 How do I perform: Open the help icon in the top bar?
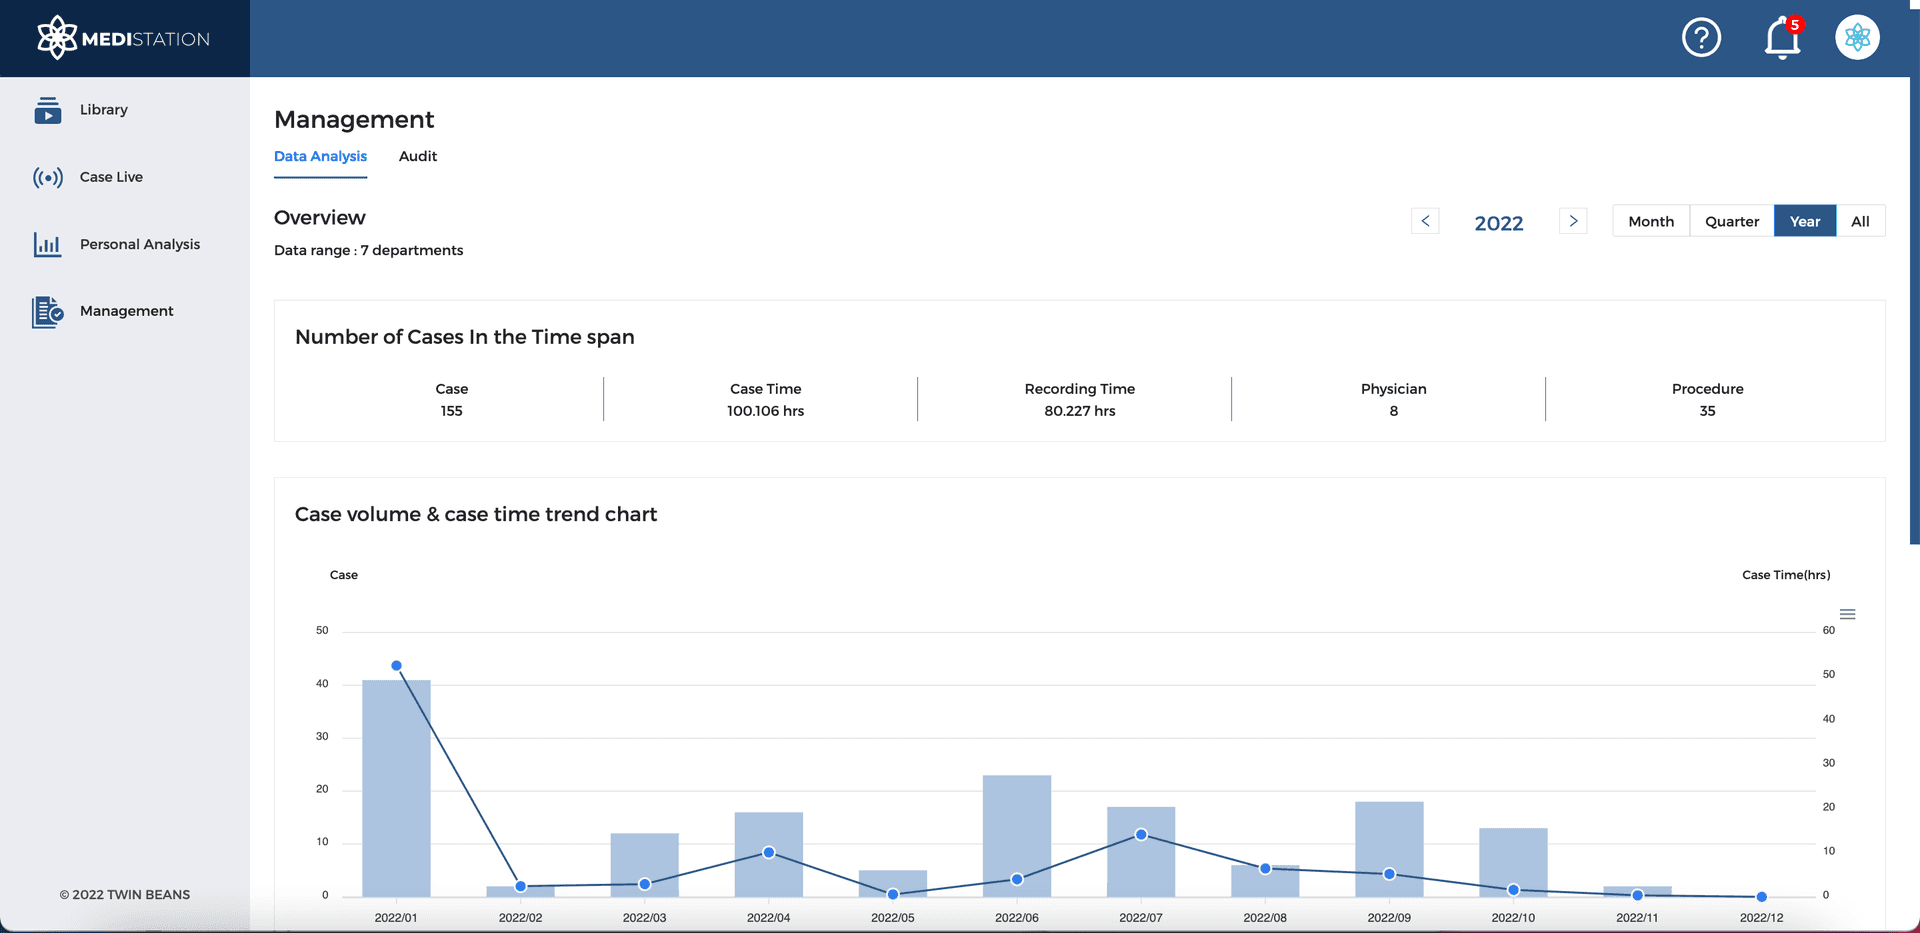[x=1700, y=37]
